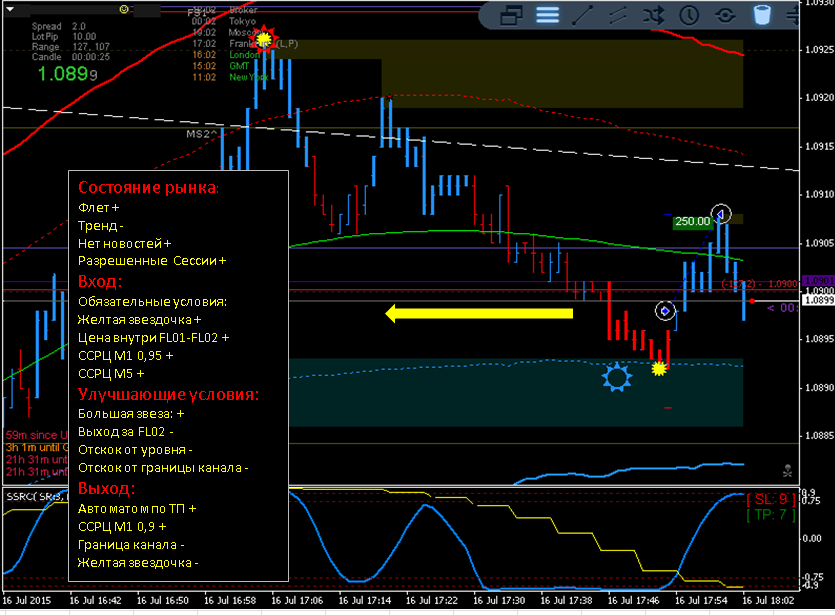The height and width of the screenshot is (615, 835).
Task: Click the green 250.00 profit label
Action: [x=692, y=222]
